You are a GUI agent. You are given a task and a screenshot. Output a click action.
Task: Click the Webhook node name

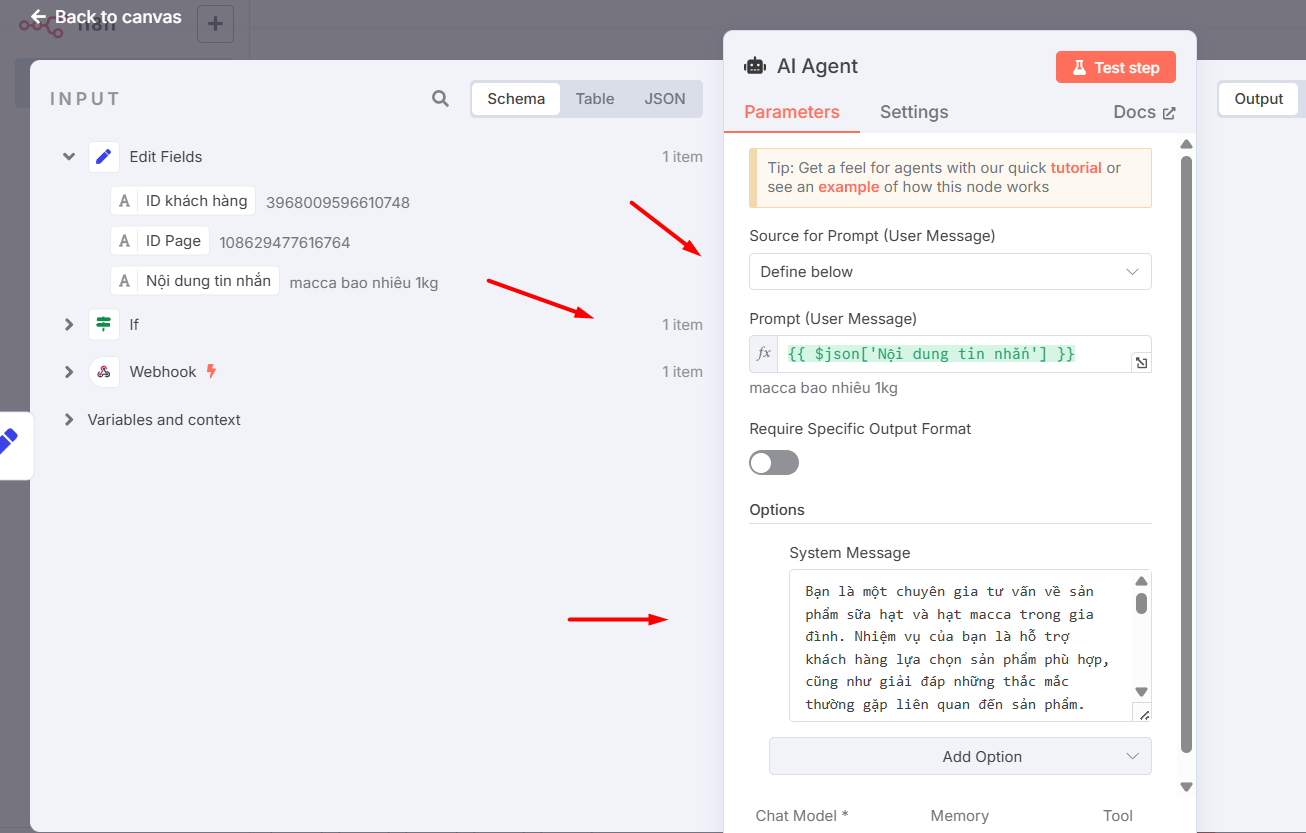click(x=163, y=372)
